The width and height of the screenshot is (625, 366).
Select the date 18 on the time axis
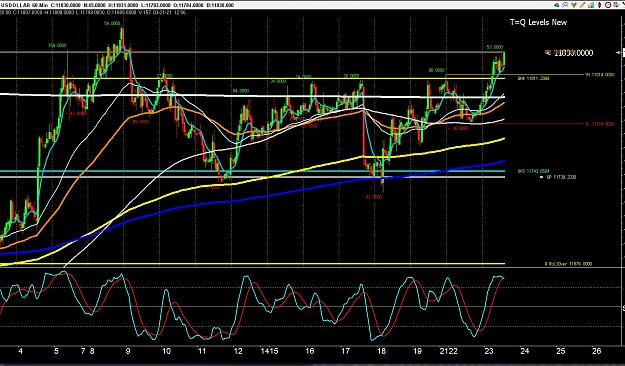click(381, 351)
